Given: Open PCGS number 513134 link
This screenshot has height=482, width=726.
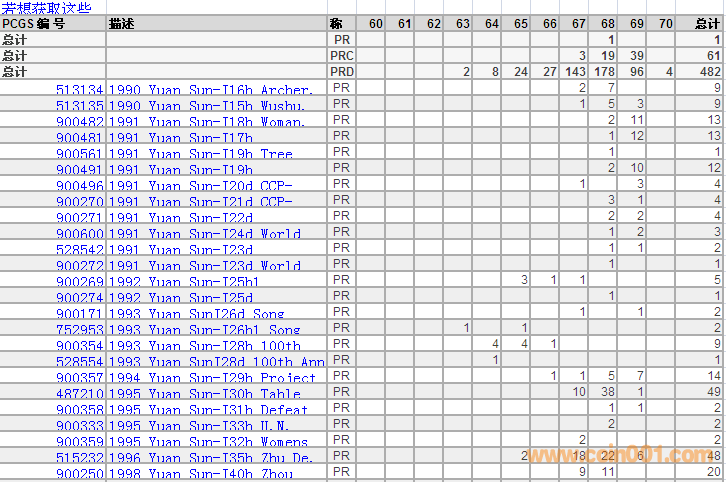Looking at the screenshot, I should click(x=80, y=90).
